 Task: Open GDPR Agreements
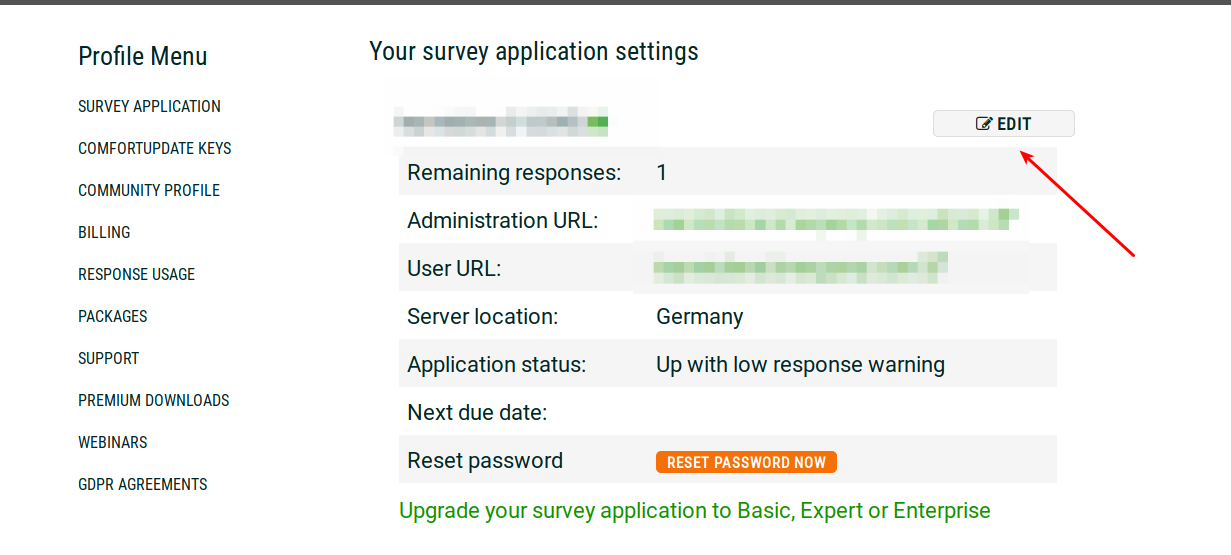point(142,484)
